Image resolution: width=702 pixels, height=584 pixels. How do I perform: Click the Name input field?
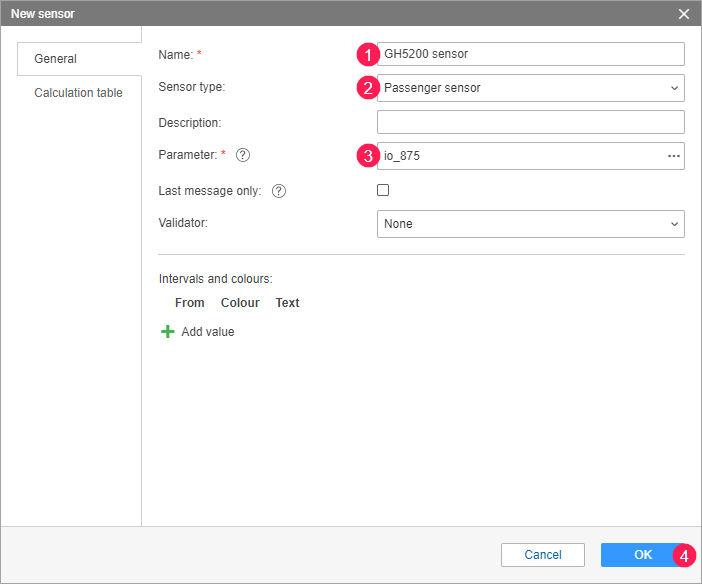coord(530,54)
